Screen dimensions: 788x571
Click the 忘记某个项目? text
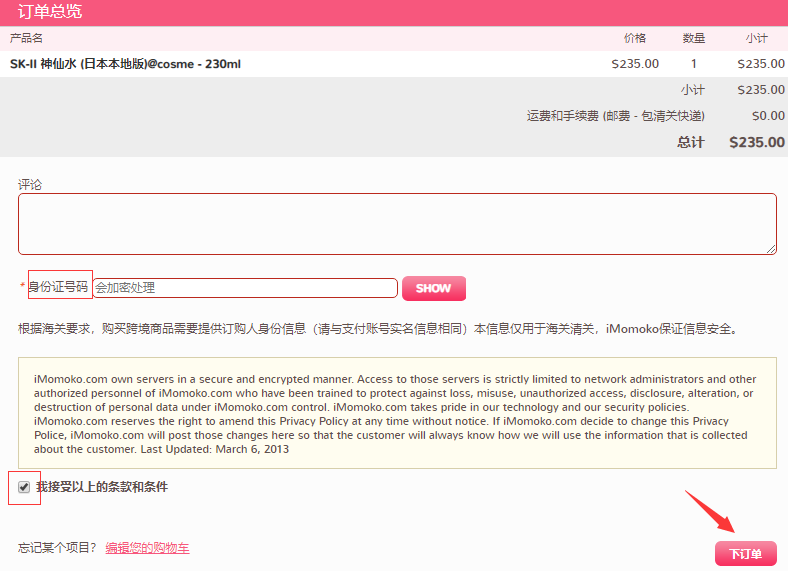point(57,547)
